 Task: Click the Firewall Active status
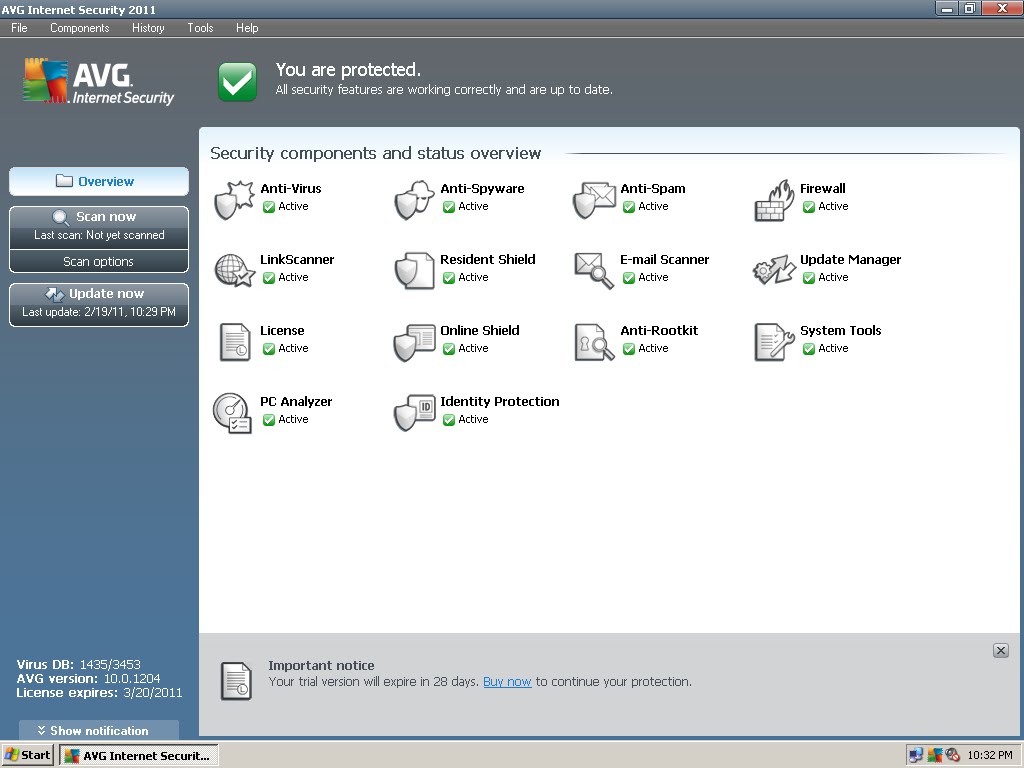825,206
